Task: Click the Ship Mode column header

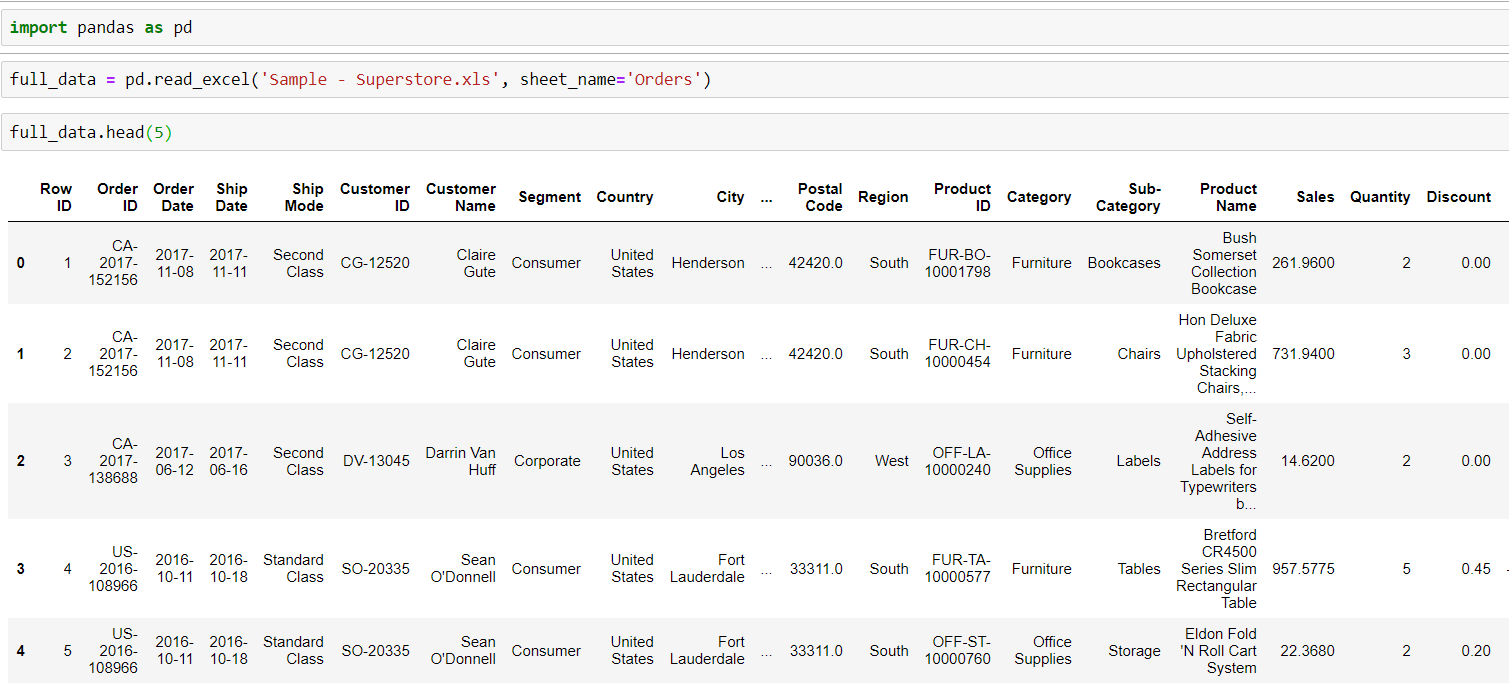Action: pyautogui.click(x=303, y=197)
